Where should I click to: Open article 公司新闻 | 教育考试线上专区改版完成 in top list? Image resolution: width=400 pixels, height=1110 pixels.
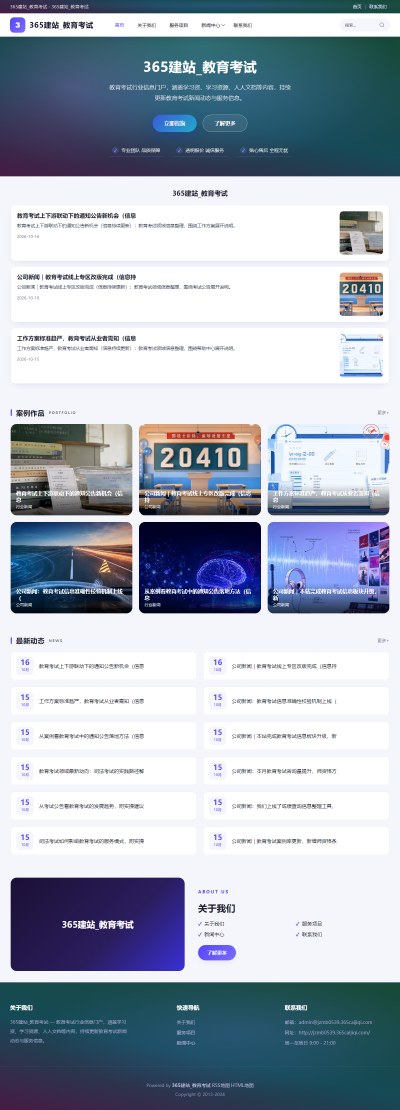(x=76, y=277)
